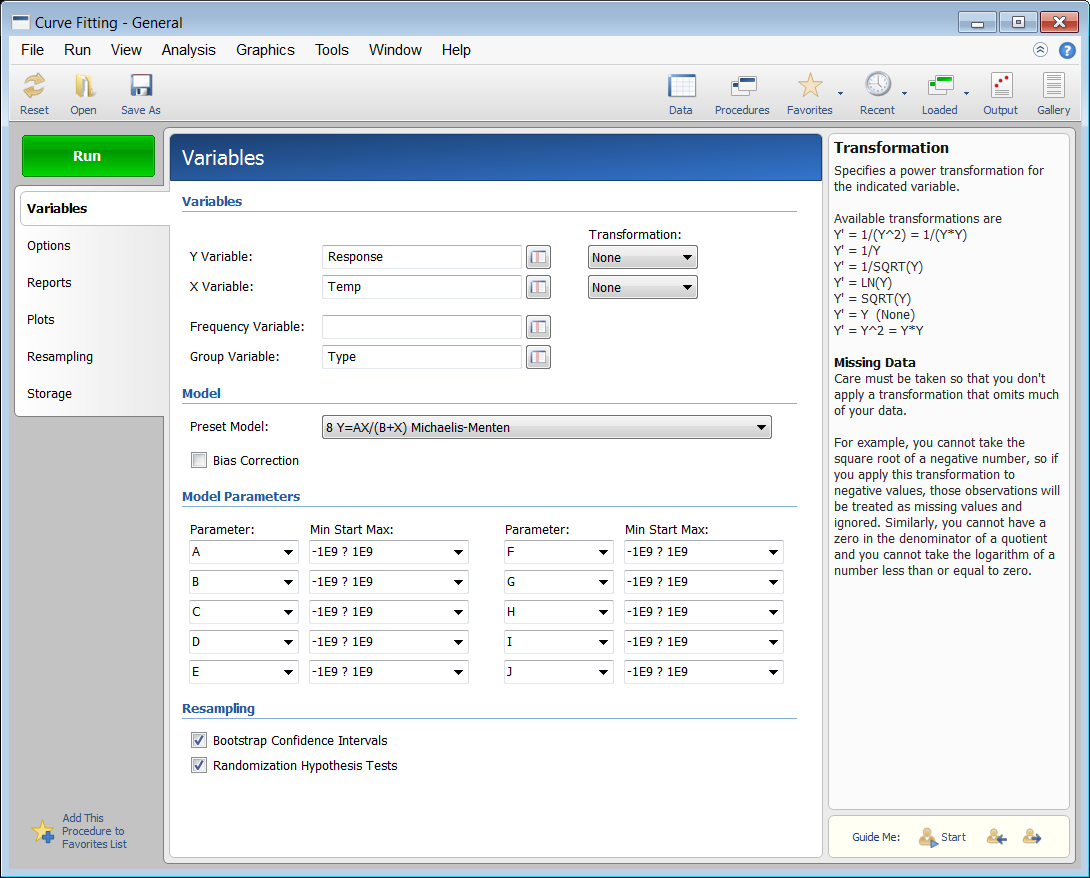Click the Add This Procedure to Favorites List link

pos(95,831)
